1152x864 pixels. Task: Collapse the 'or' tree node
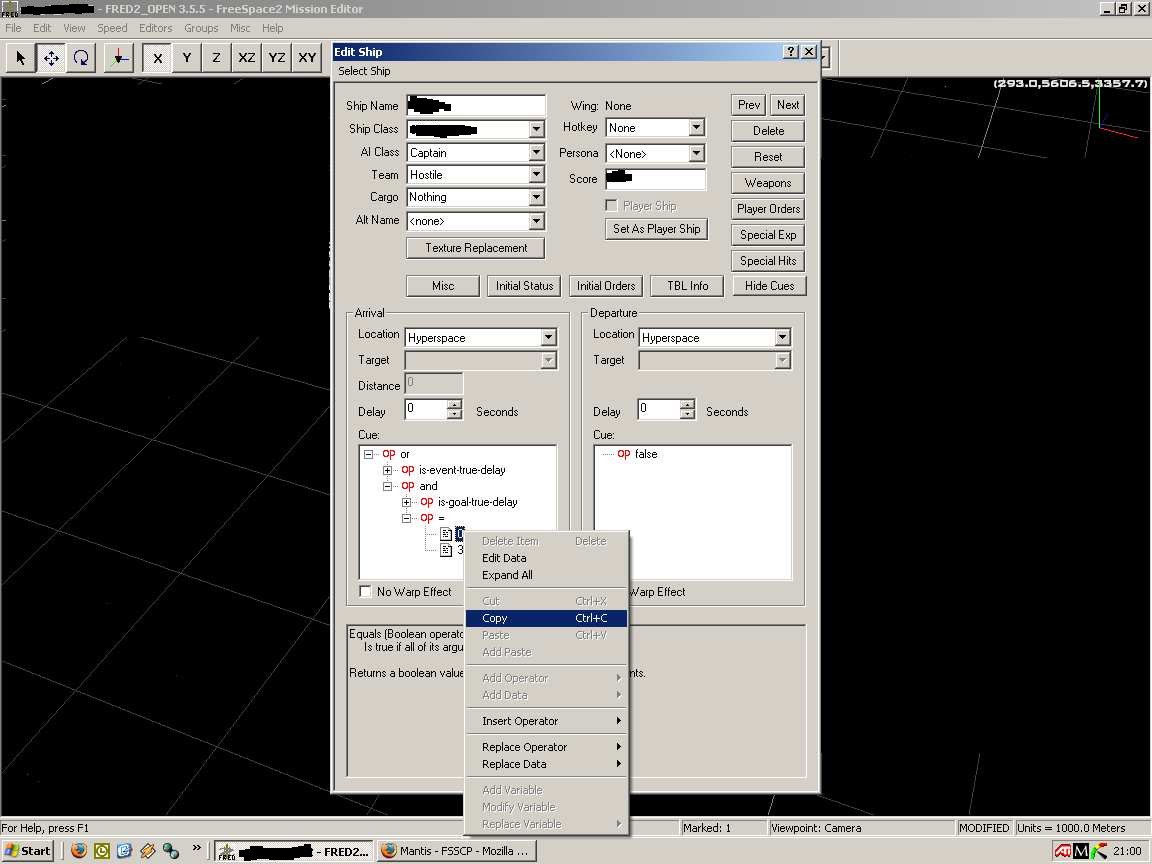coord(369,454)
